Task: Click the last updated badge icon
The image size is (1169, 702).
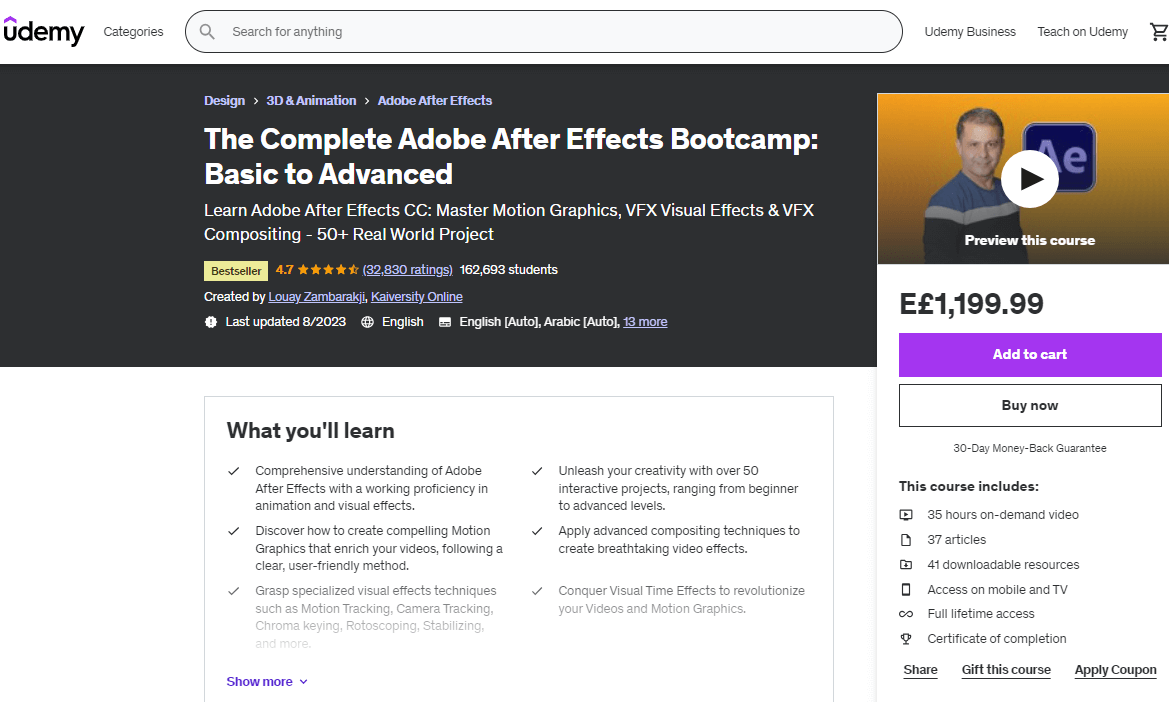Action: click(x=211, y=322)
